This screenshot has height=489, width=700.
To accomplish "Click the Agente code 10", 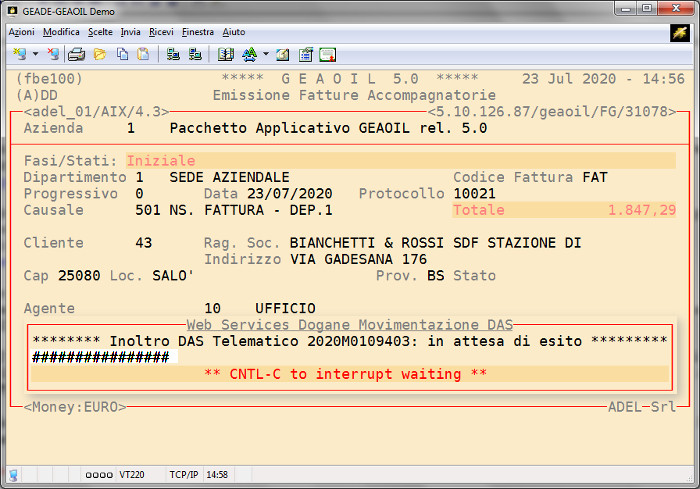I will 212,308.
